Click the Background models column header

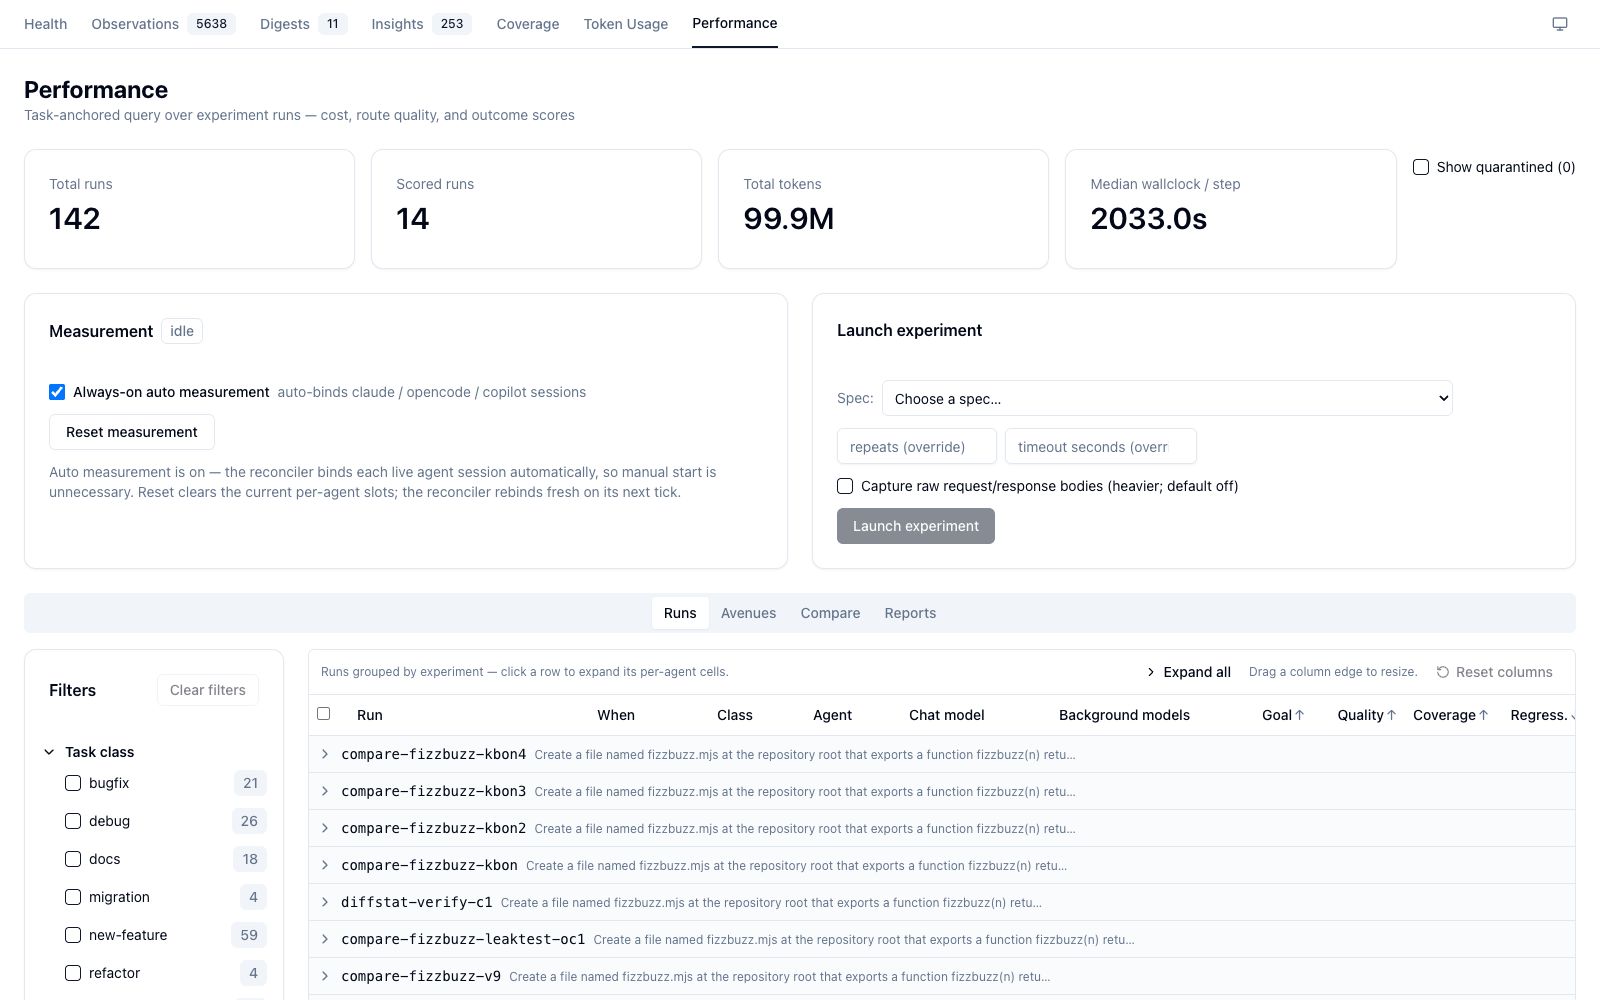[1124, 715]
